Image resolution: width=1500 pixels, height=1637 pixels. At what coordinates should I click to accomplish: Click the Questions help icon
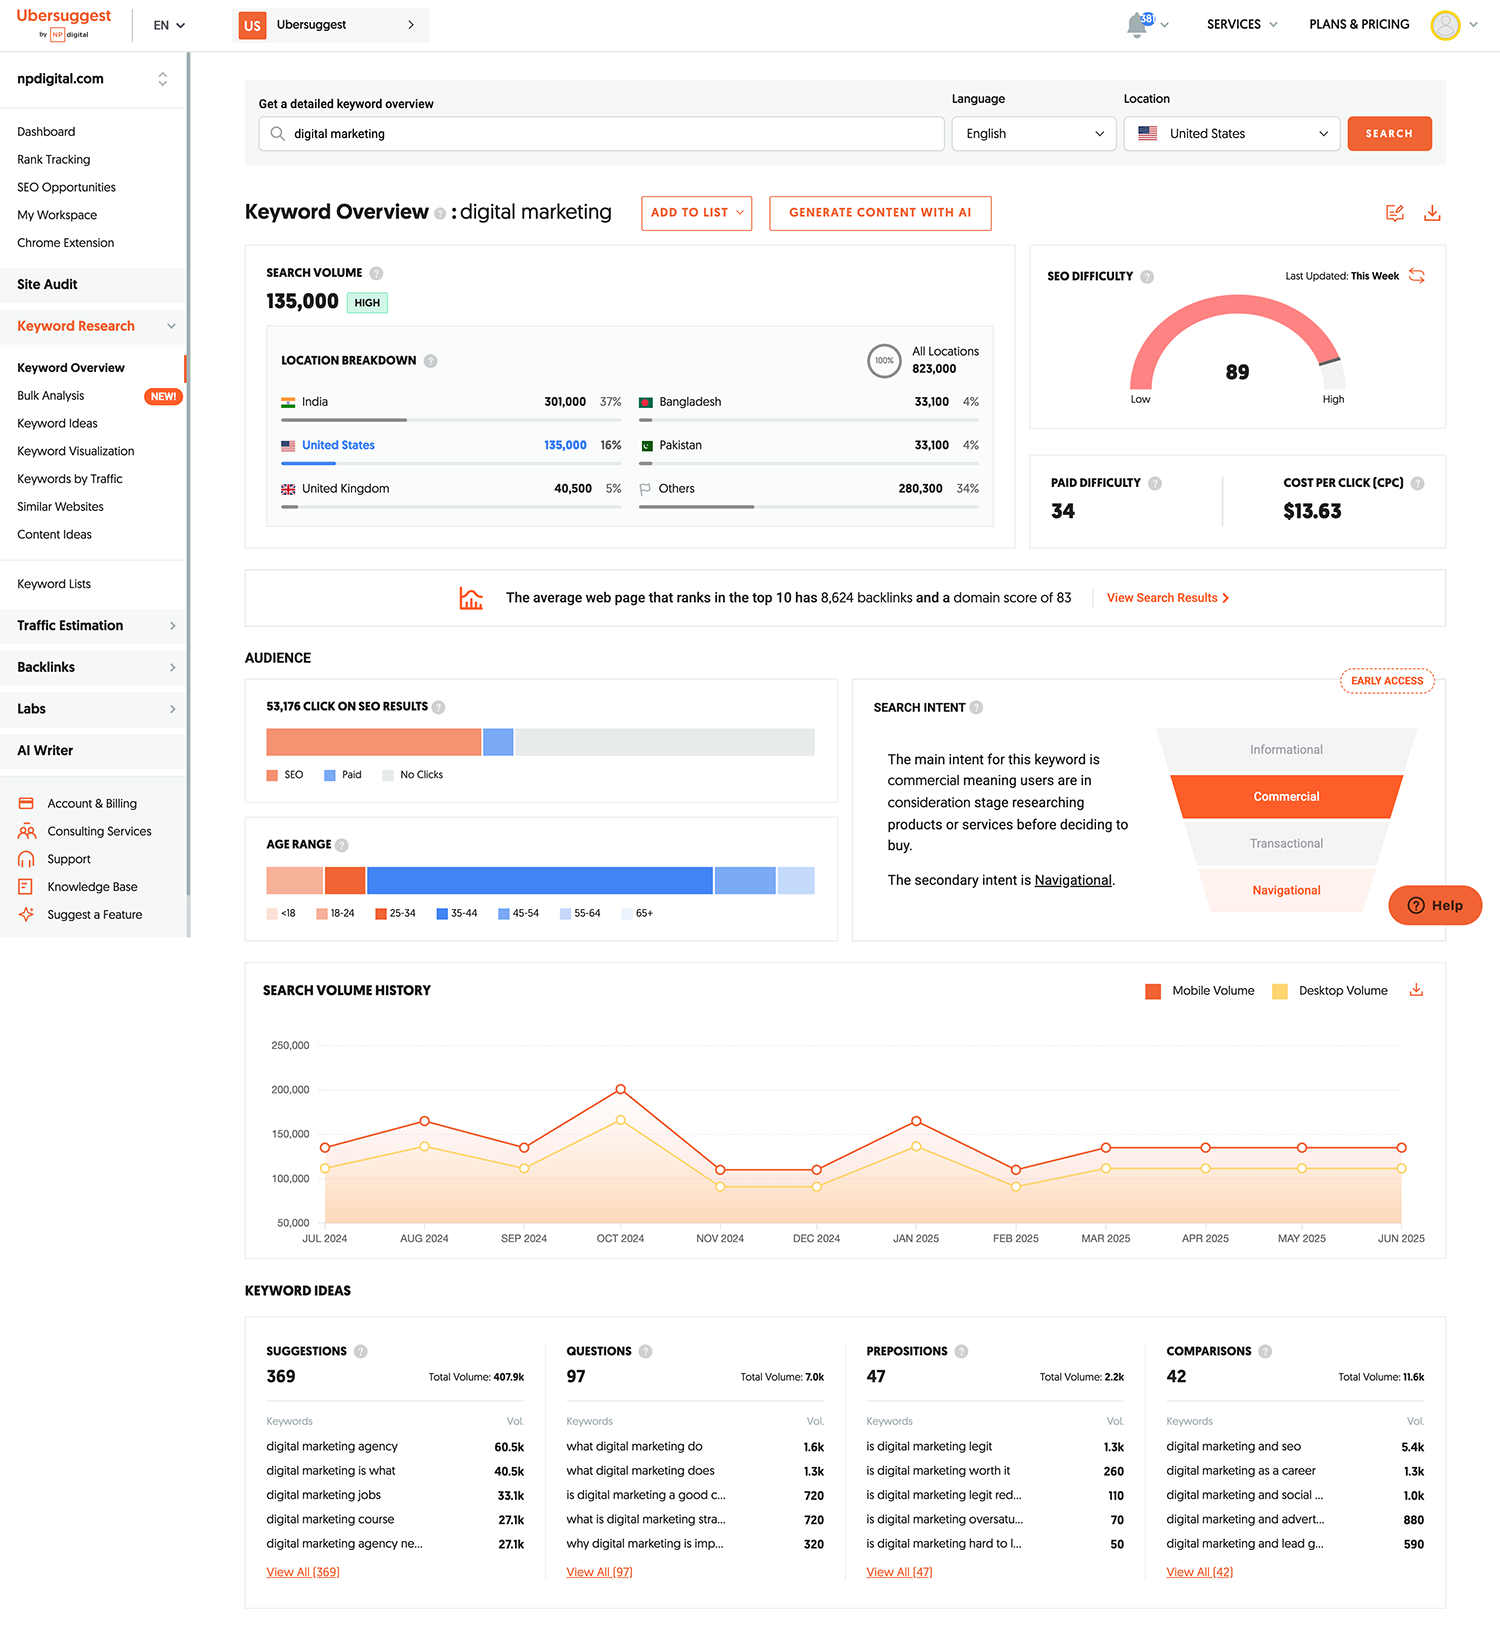[x=646, y=1351]
